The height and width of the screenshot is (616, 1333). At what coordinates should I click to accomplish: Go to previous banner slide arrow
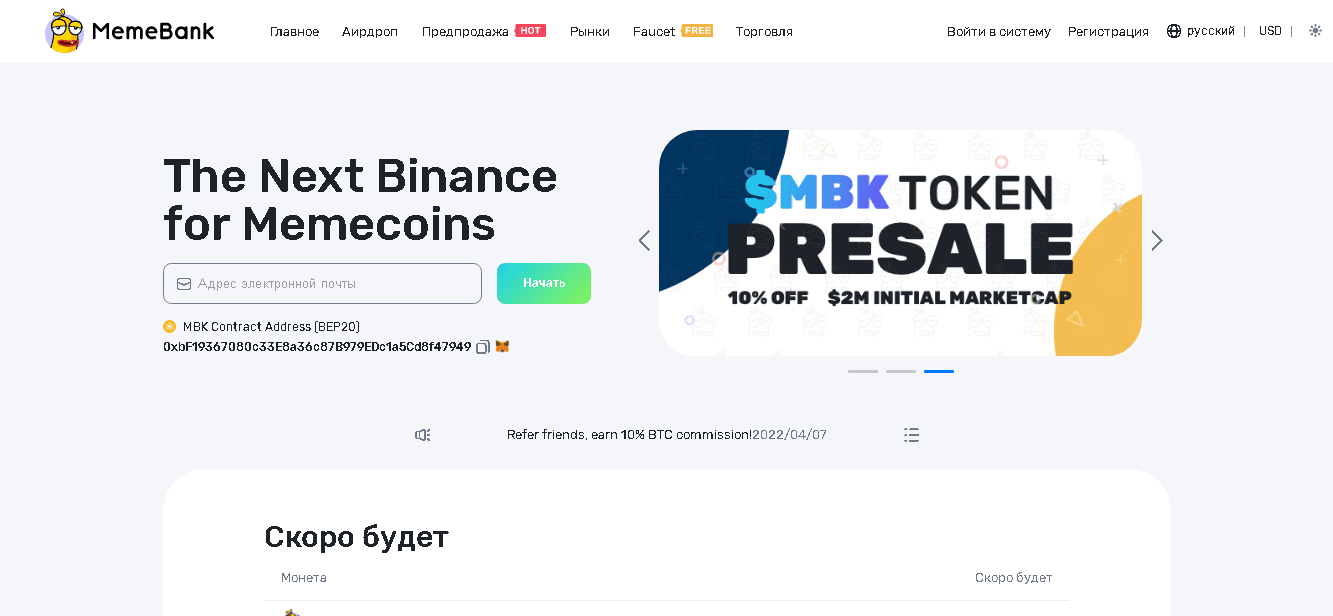[x=644, y=241]
